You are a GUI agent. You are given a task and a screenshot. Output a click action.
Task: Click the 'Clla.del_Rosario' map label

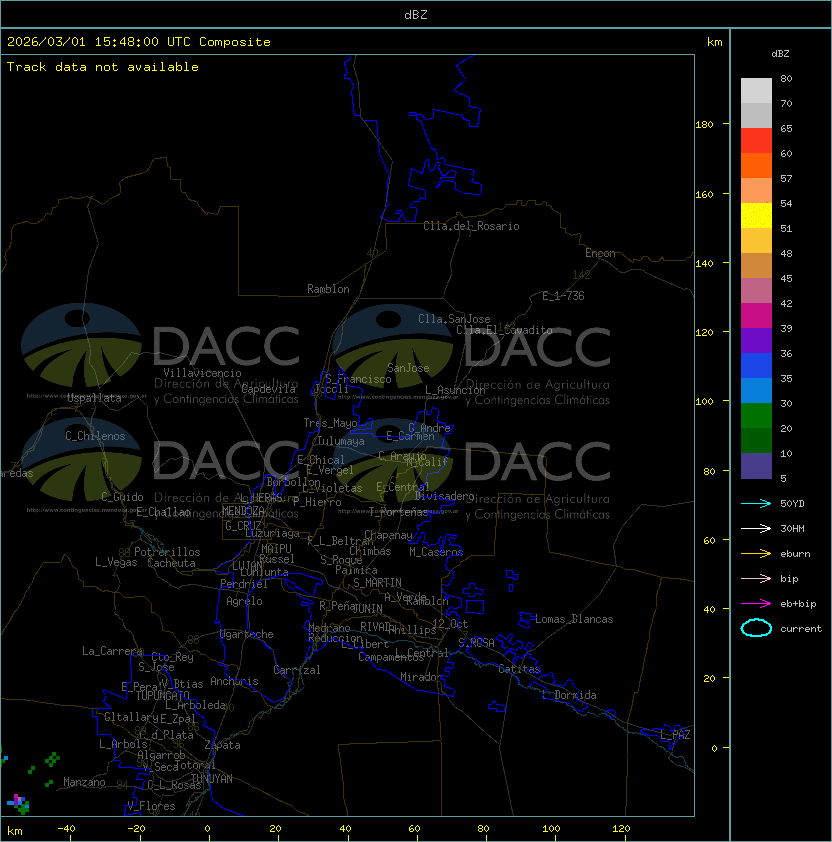(471, 226)
